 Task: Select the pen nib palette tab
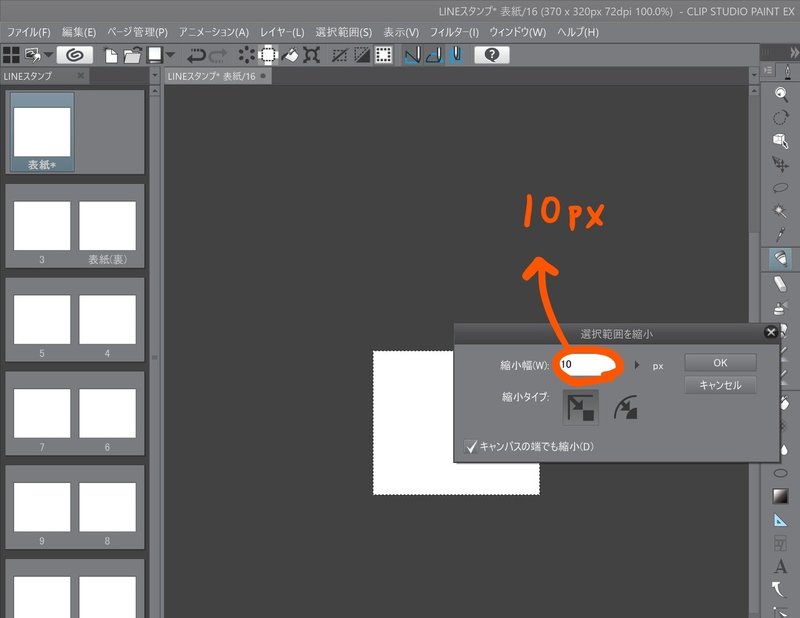pos(788,72)
